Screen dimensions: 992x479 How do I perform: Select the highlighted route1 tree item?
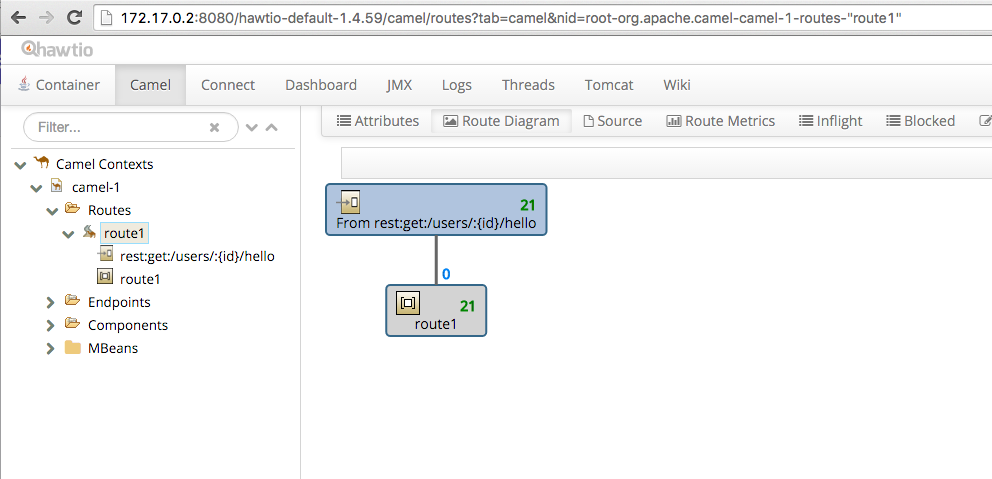tap(125, 233)
